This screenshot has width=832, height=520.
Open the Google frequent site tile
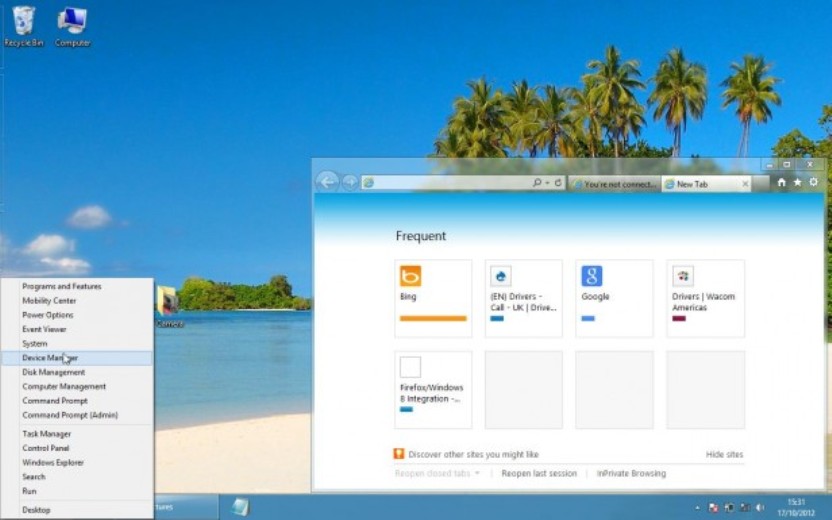click(614, 298)
